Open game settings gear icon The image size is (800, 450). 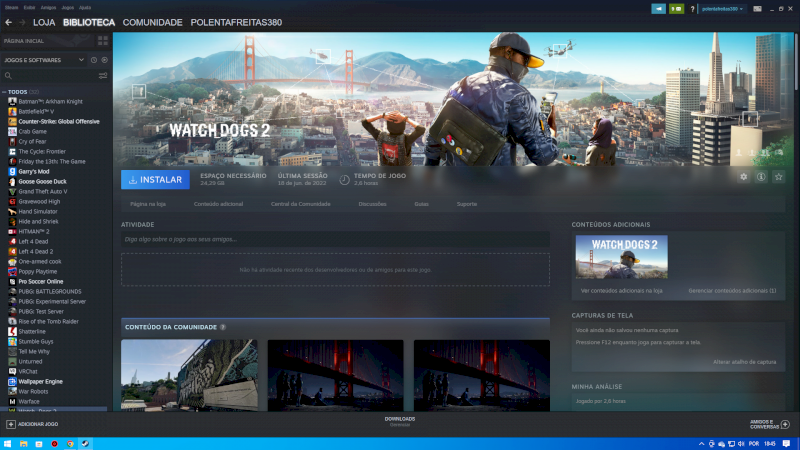coord(743,177)
